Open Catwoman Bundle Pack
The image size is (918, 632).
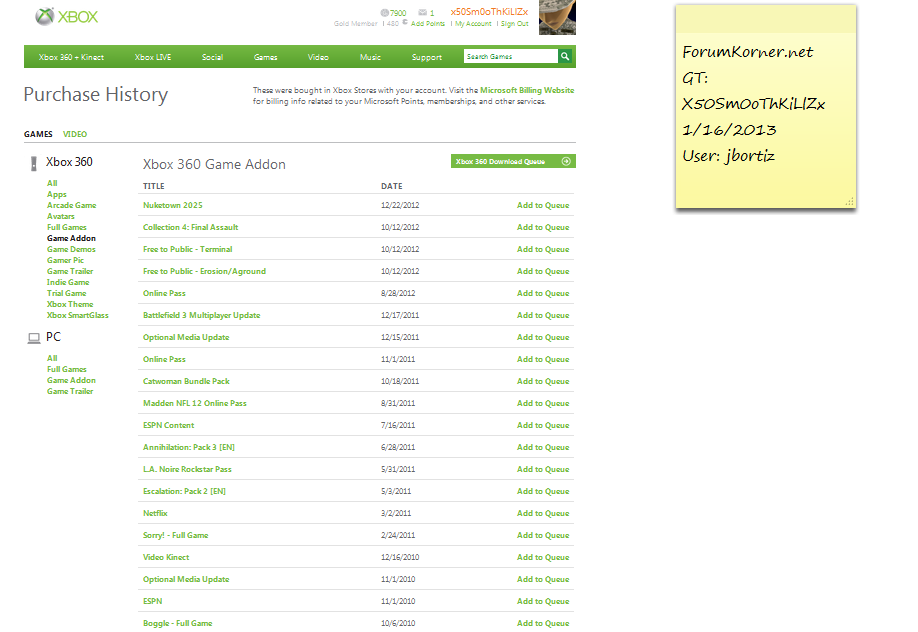[186, 381]
